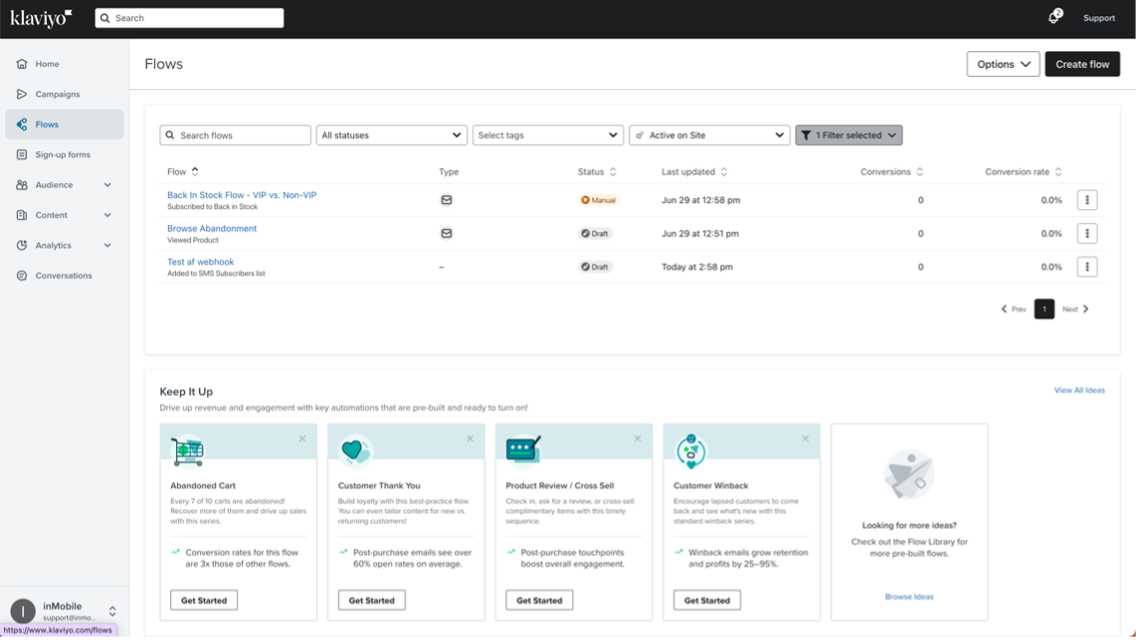Dismiss the Customer Thank You card
The height and width of the screenshot is (641, 1139).
click(x=470, y=438)
